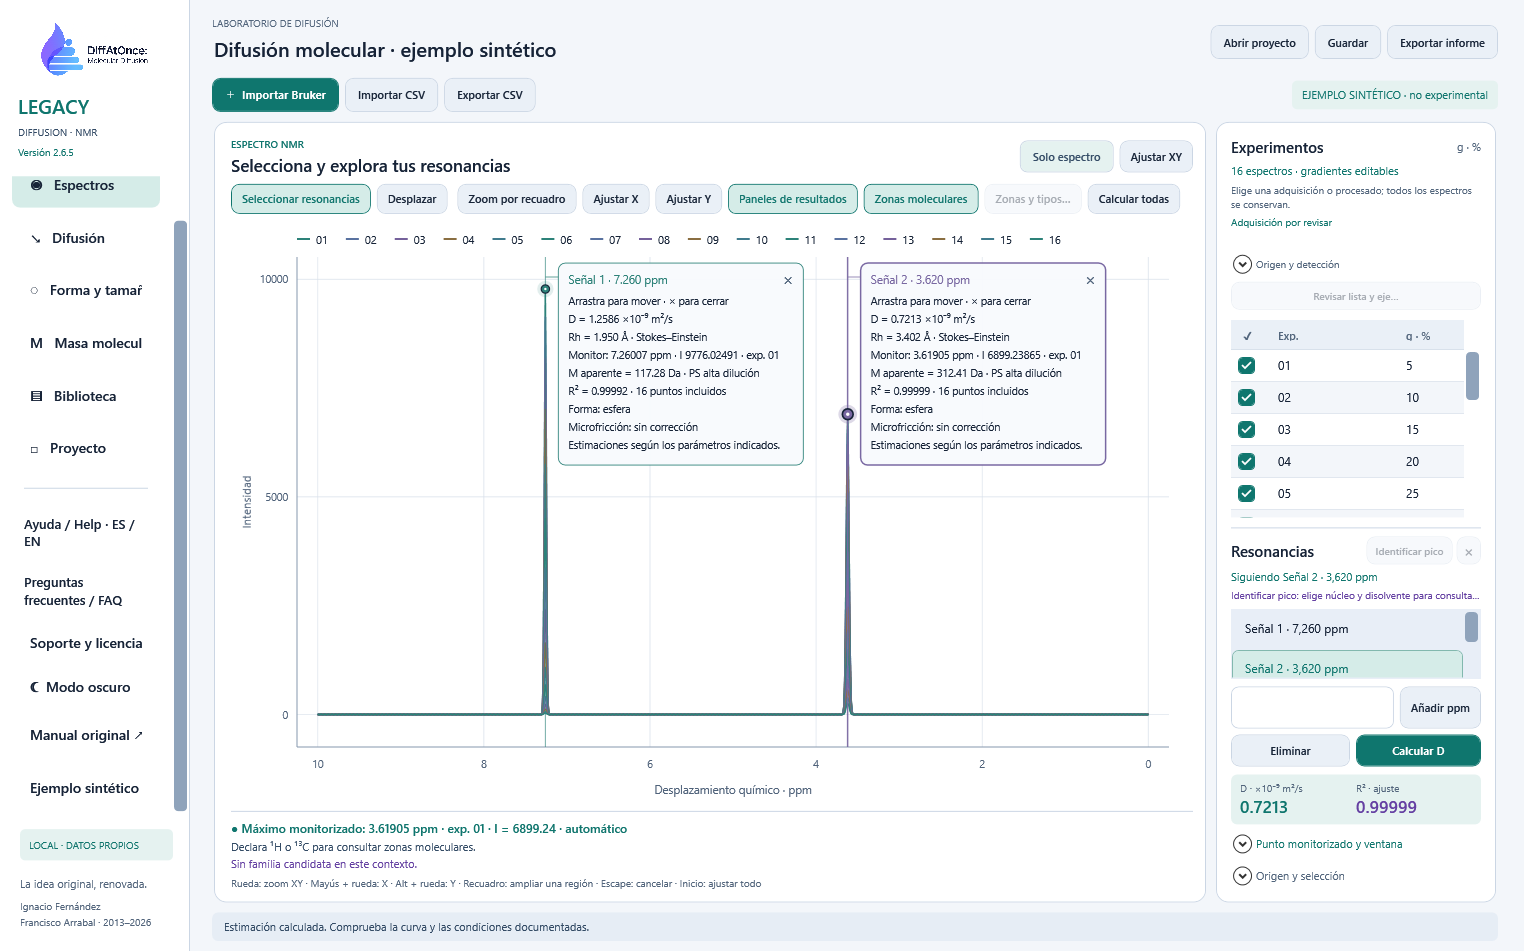The width and height of the screenshot is (1524, 951).
Task: Click Zoom por recuadro tool
Action: pos(517,199)
